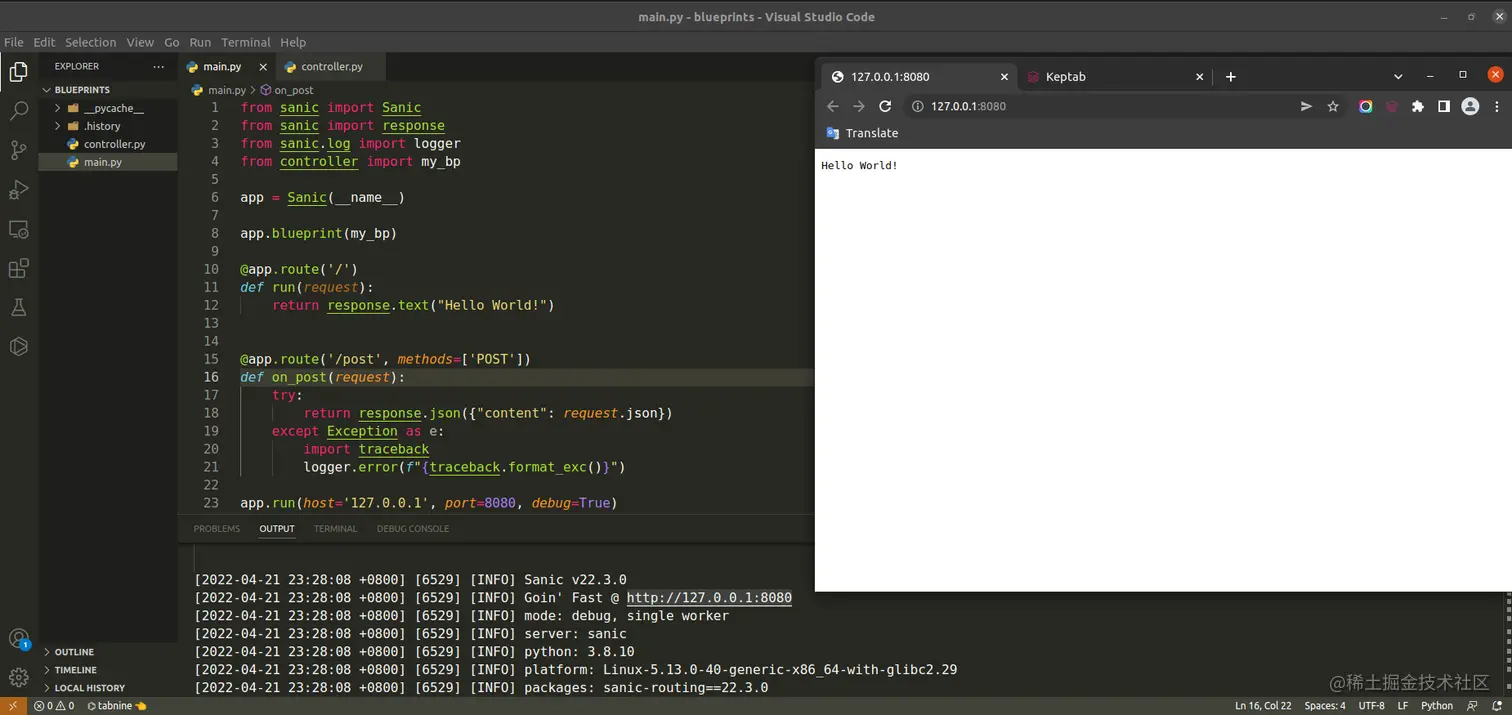The width and height of the screenshot is (1512, 715).
Task: Click the http://127.0.0.1:8080 link in output
Action: (x=709, y=598)
